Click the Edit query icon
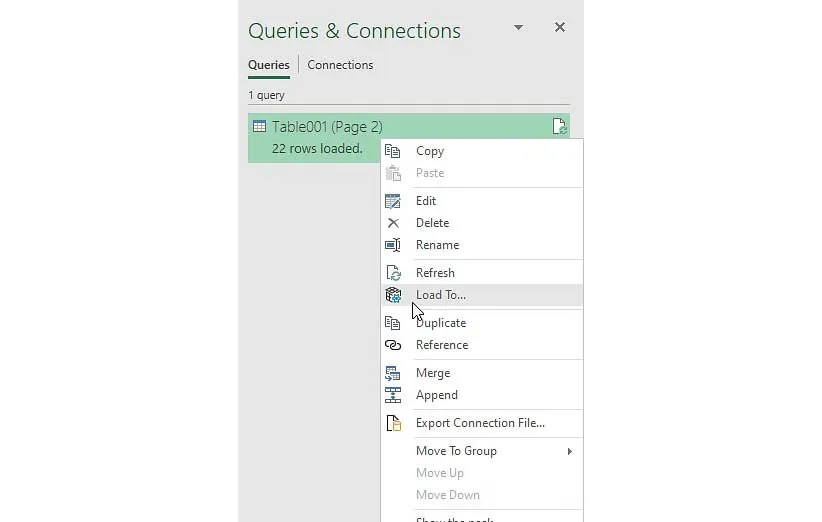The width and height of the screenshot is (822, 522). [393, 201]
